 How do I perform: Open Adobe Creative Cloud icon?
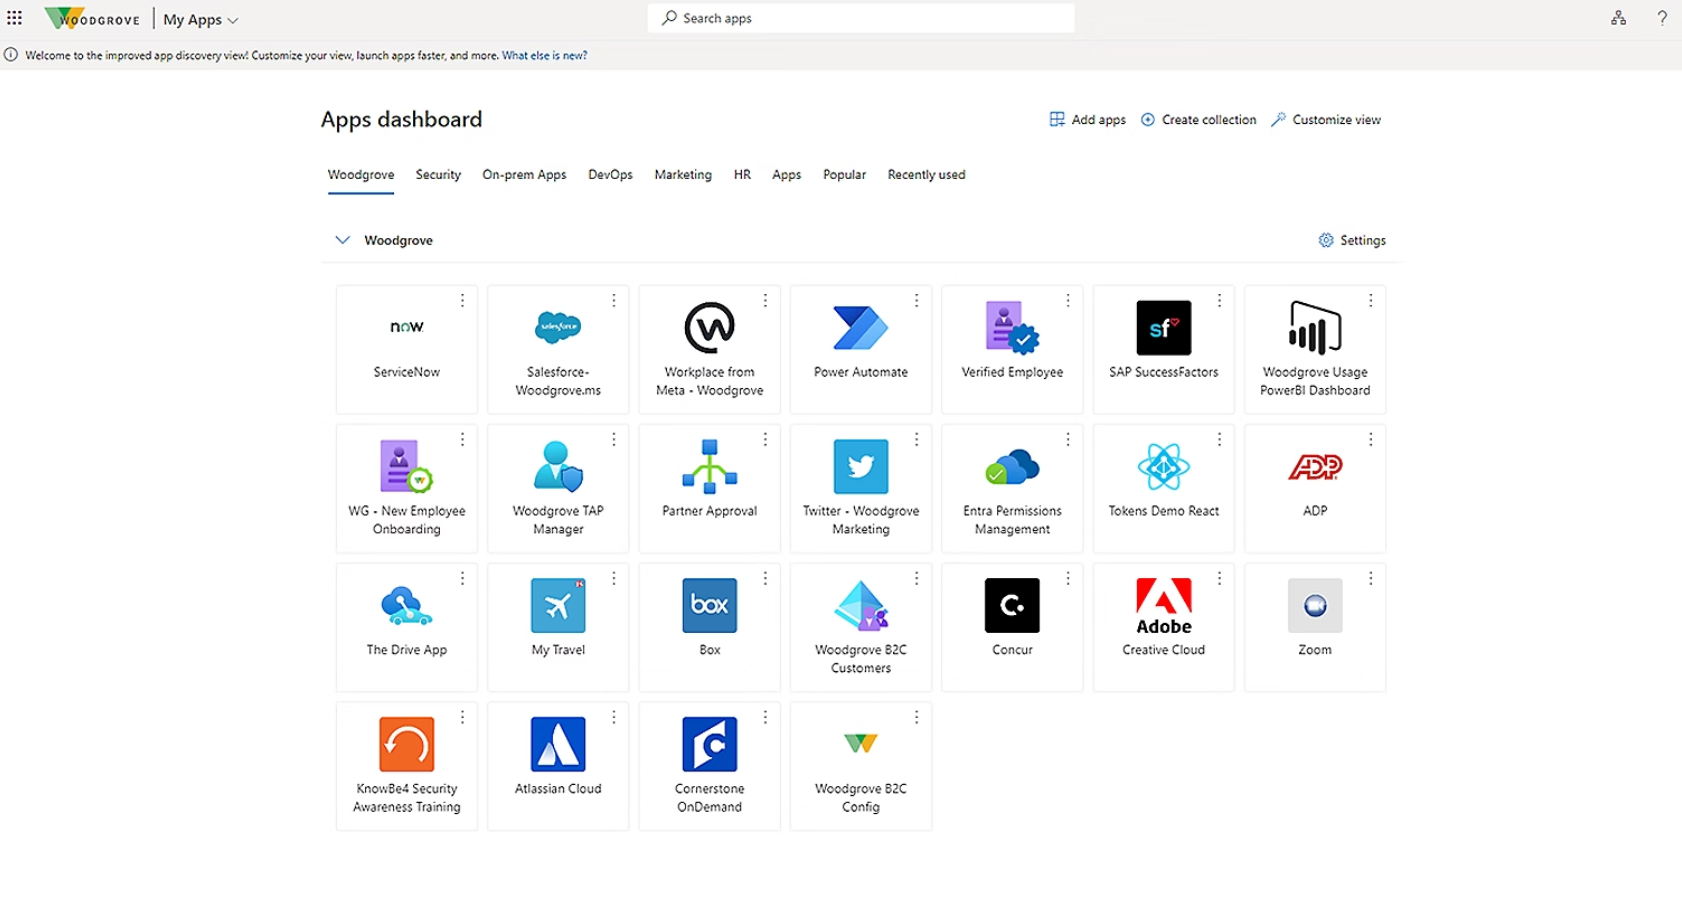pyautogui.click(x=1163, y=607)
